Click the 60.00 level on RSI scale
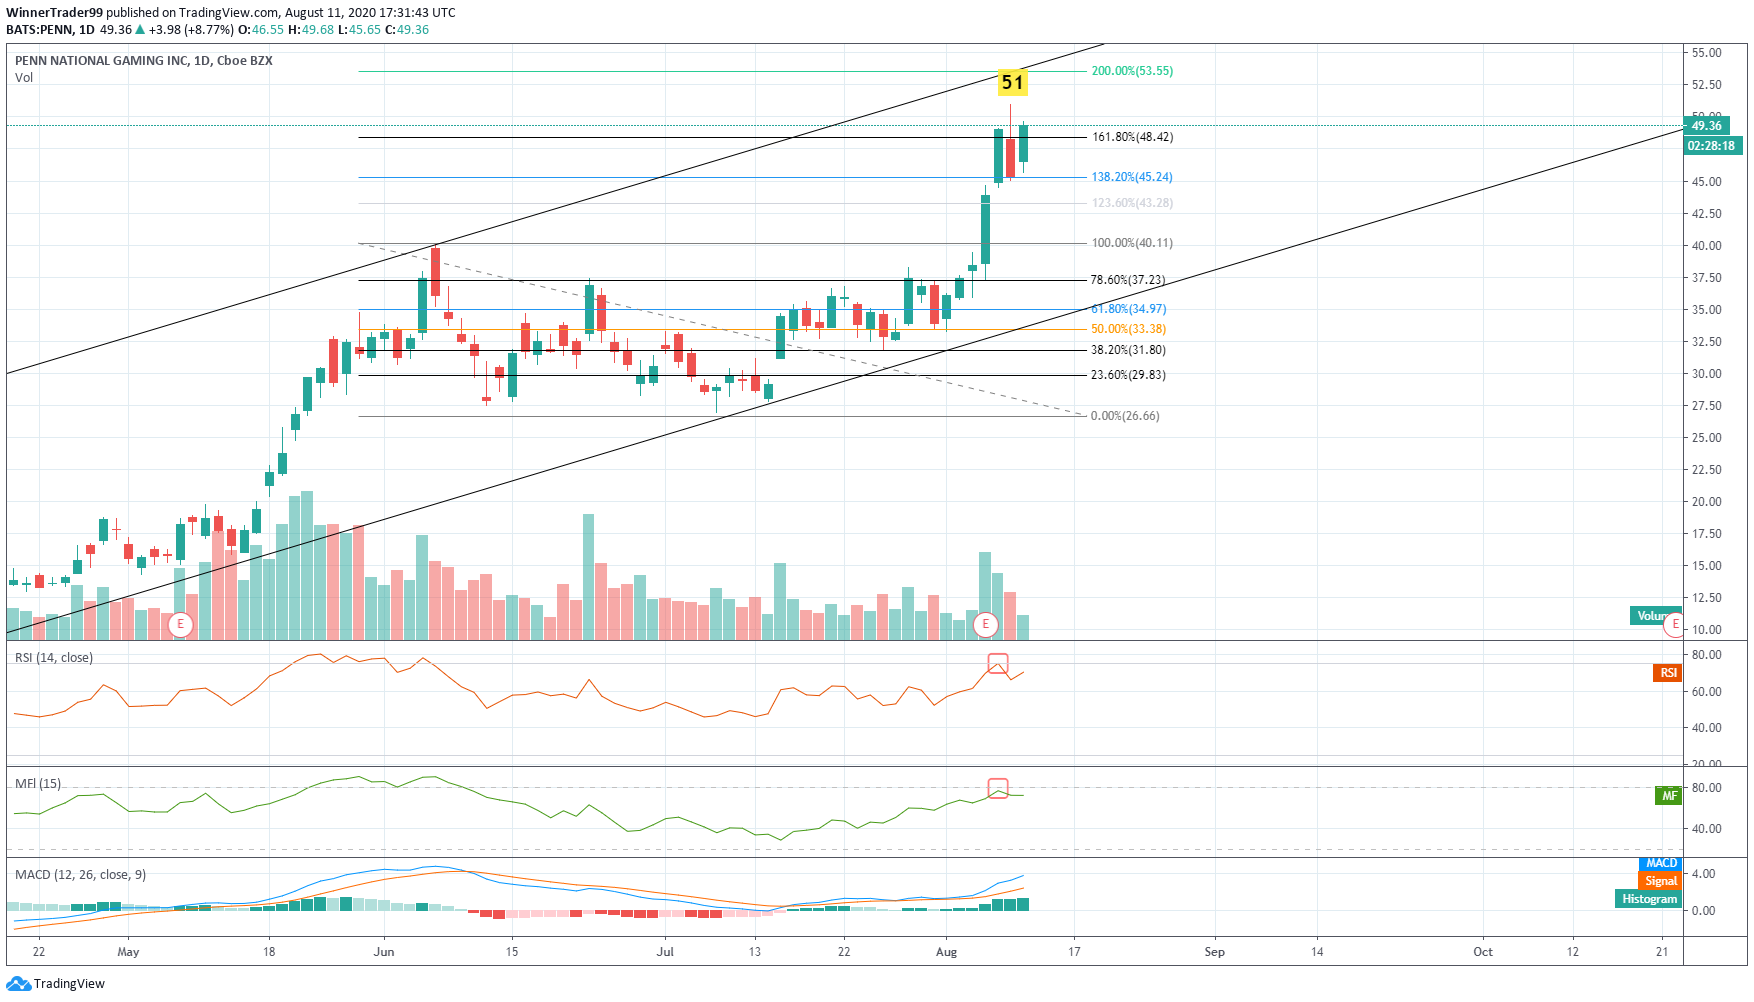The width and height of the screenshot is (1754, 1002). (1707, 692)
